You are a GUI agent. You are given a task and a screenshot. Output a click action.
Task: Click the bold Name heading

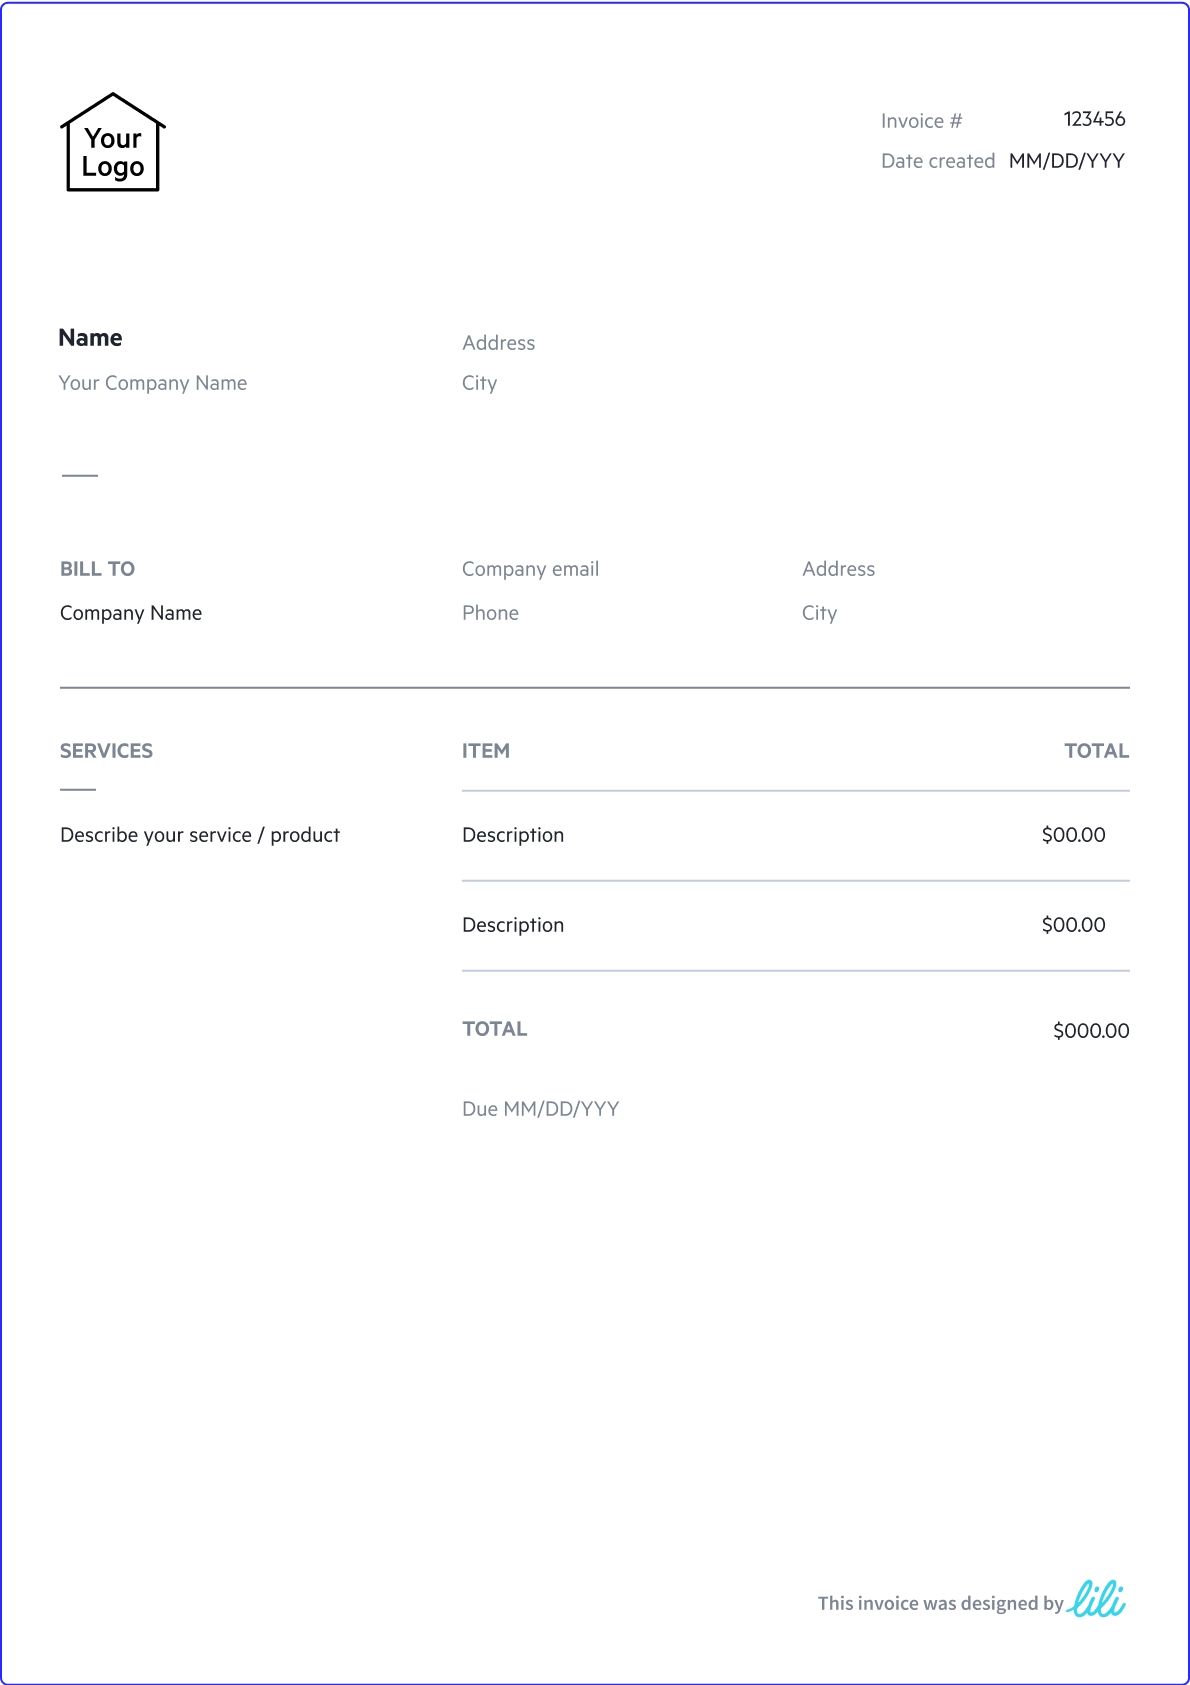[90, 338]
